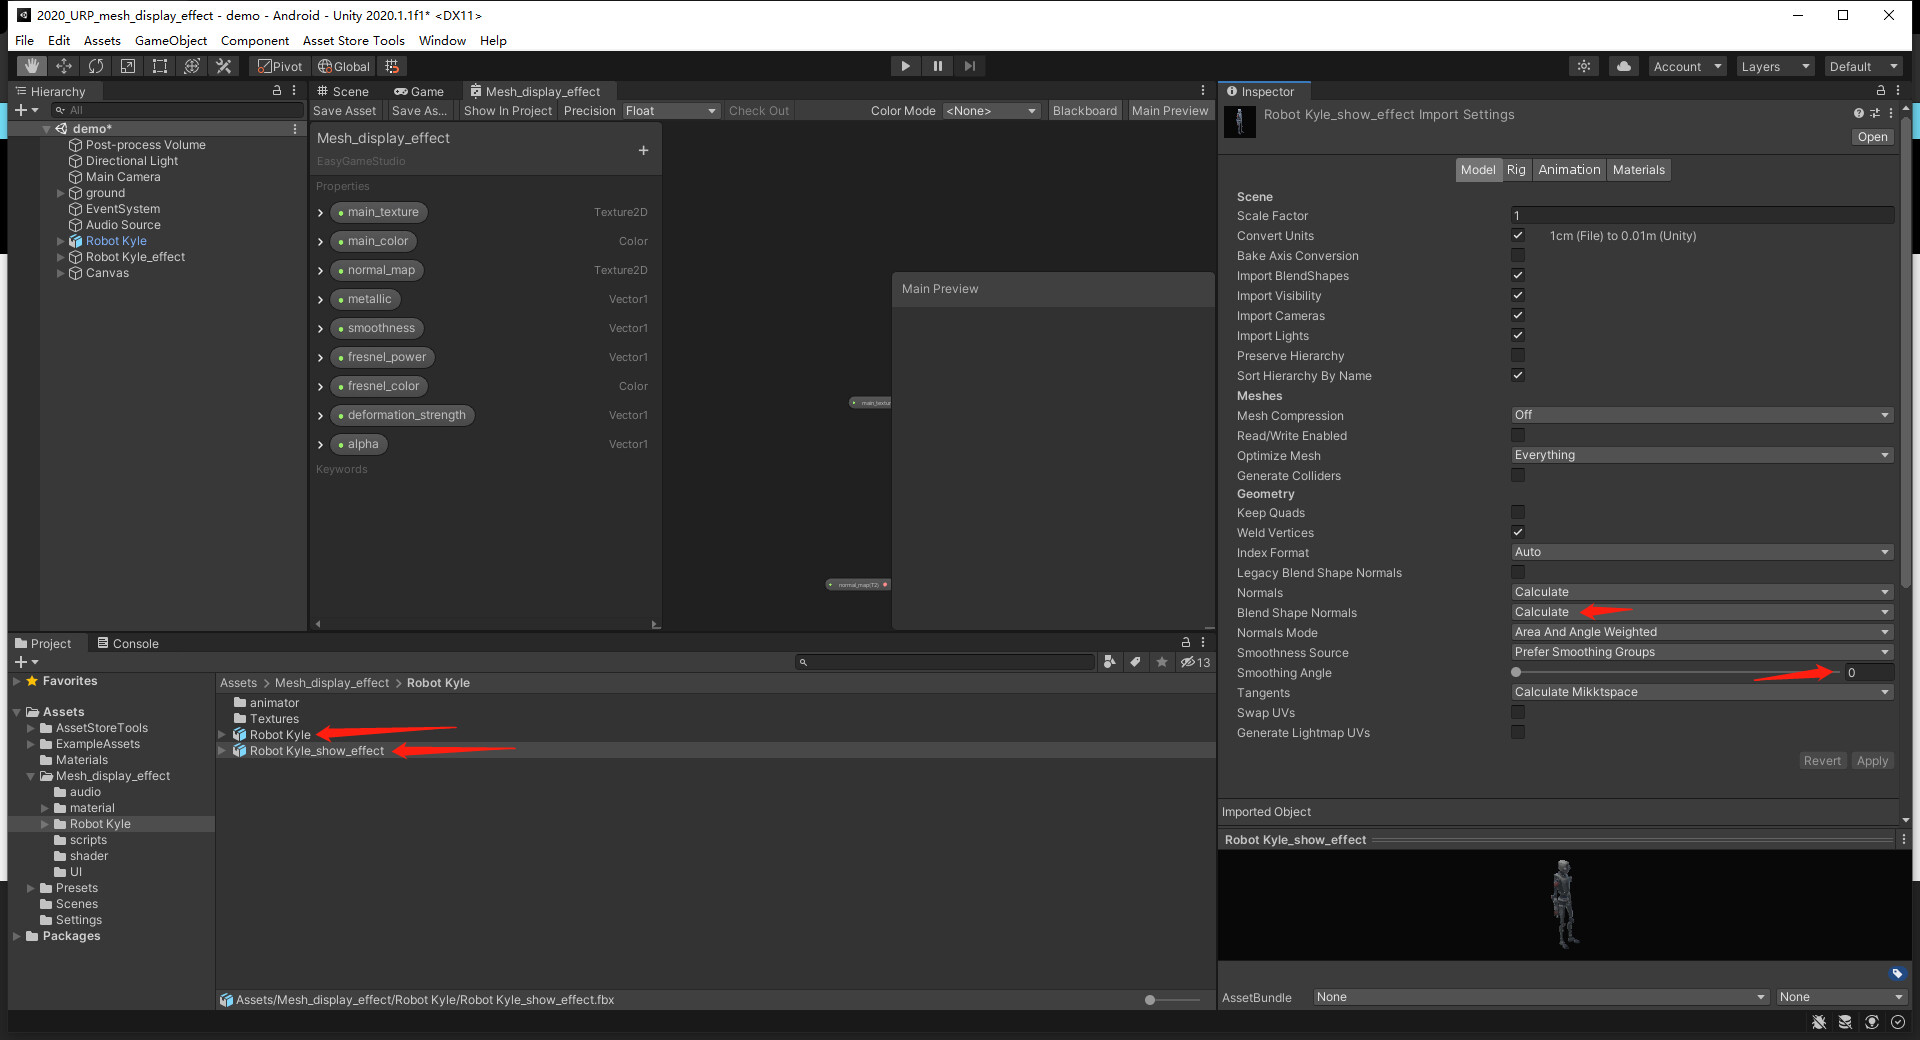Image resolution: width=1920 pixels, height=1040 pixels.
Task: Click the favorites star in Project search bar
Action: tap(1161, 661)
